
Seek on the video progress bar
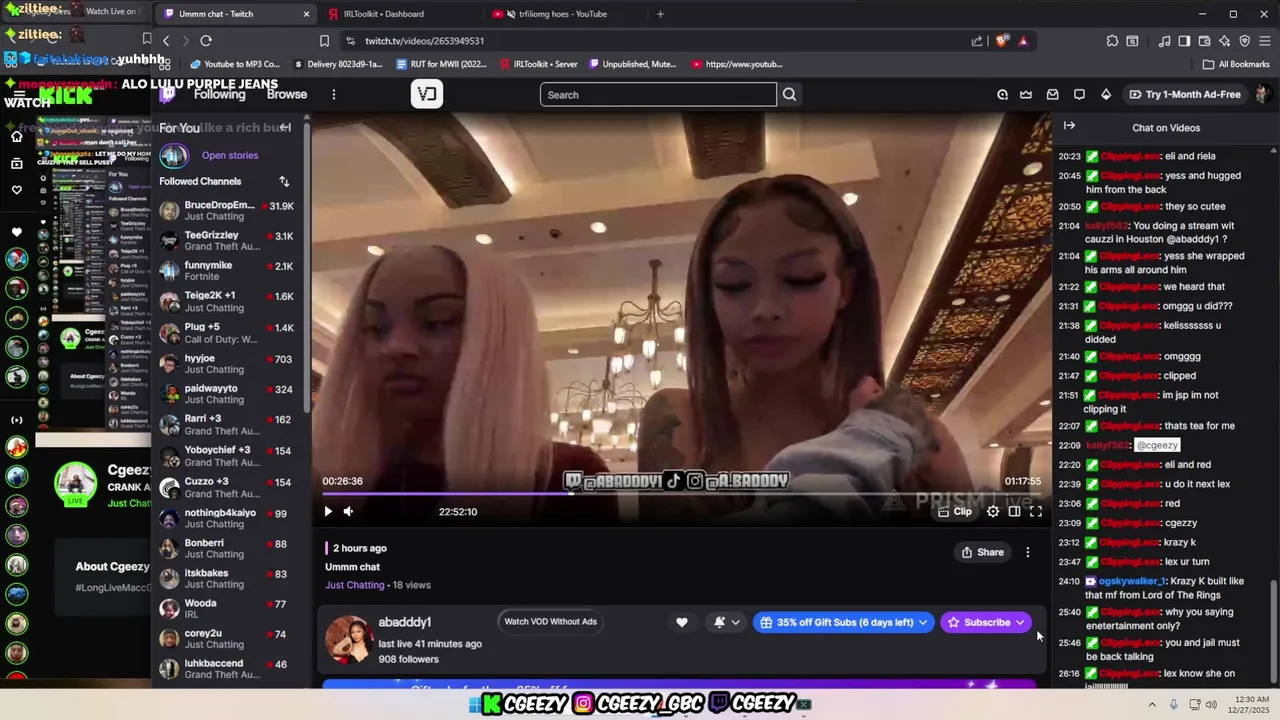click(681, 493)
